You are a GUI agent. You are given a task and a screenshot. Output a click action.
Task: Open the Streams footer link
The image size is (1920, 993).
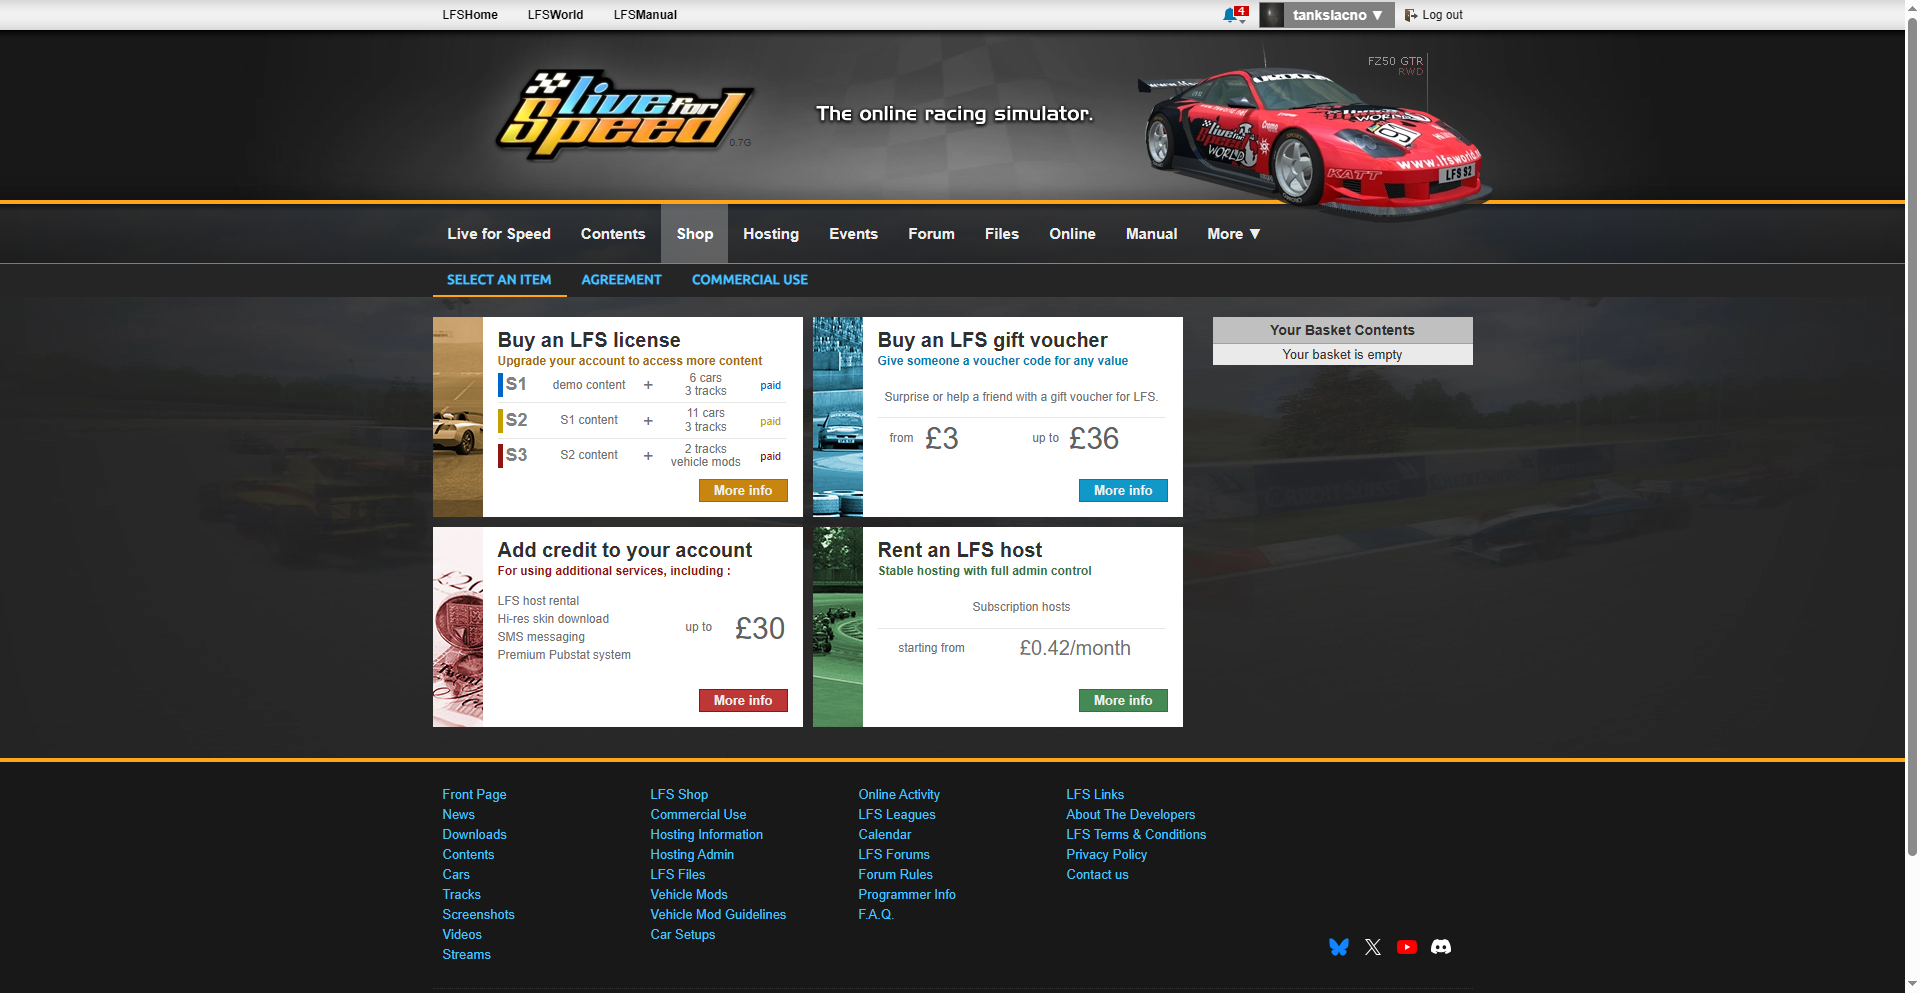point(466,955)
